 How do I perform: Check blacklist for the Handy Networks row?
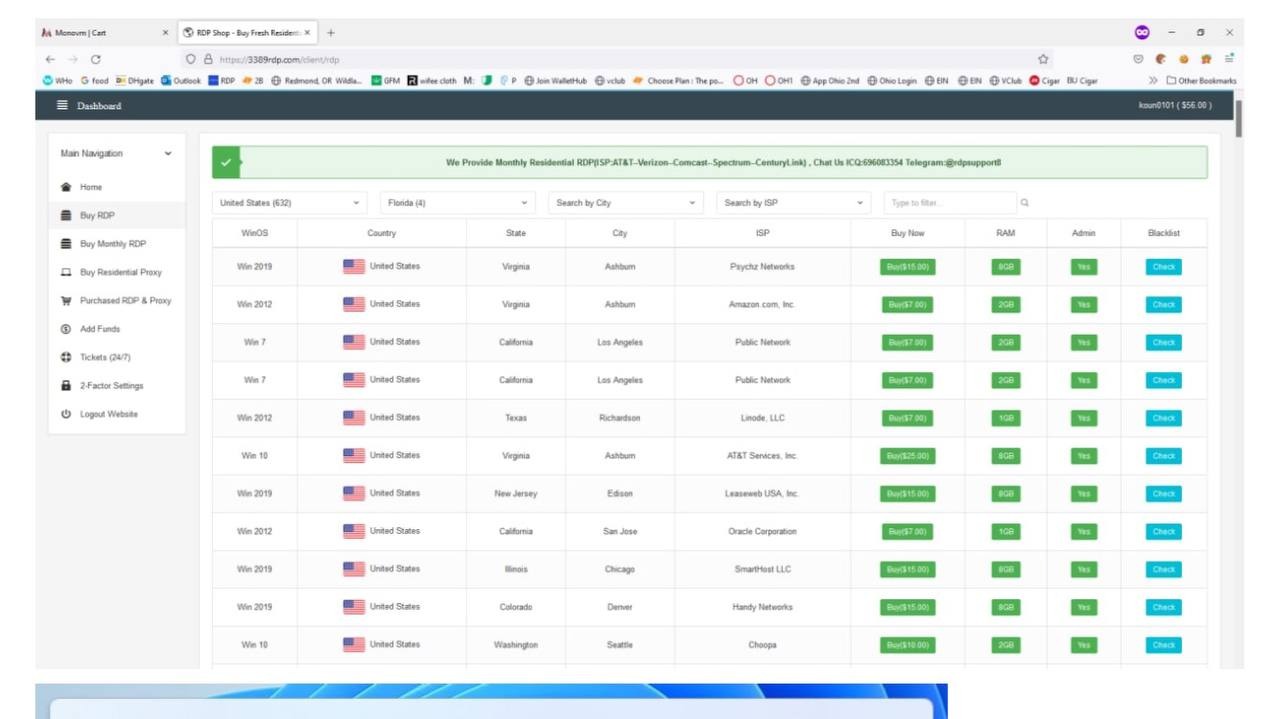click(1163, 607)
